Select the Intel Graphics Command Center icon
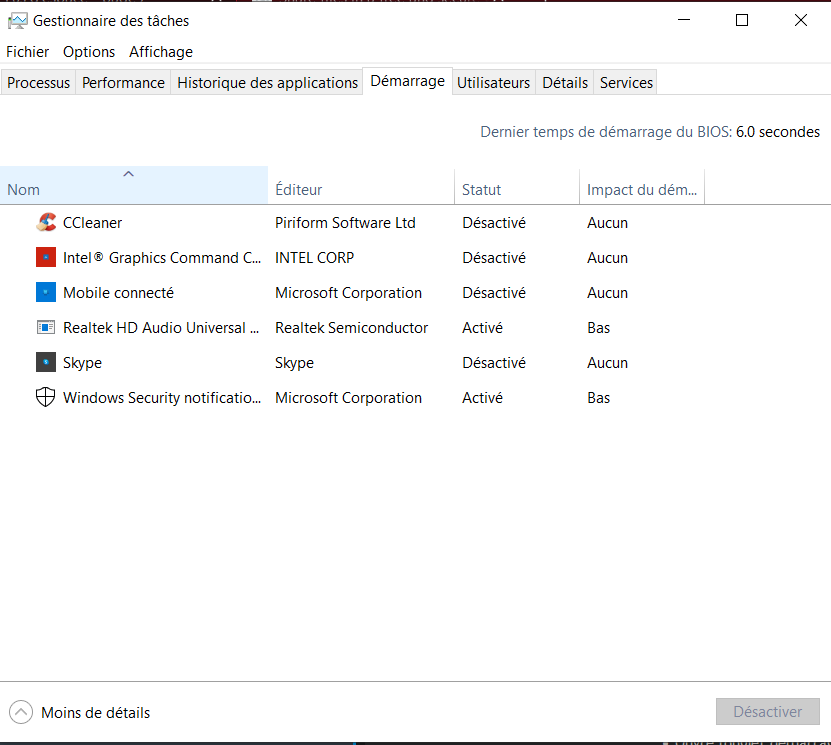Screen dimensions: 831x745 click(45, 258)
